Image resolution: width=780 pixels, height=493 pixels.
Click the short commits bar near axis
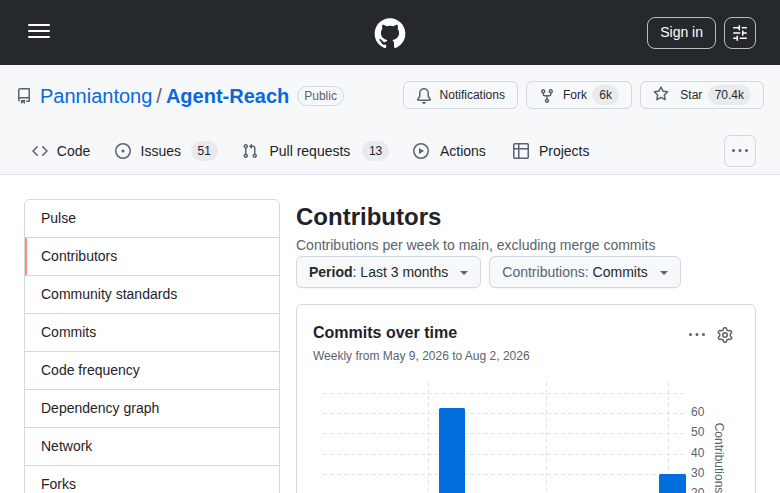click(673, 484)
